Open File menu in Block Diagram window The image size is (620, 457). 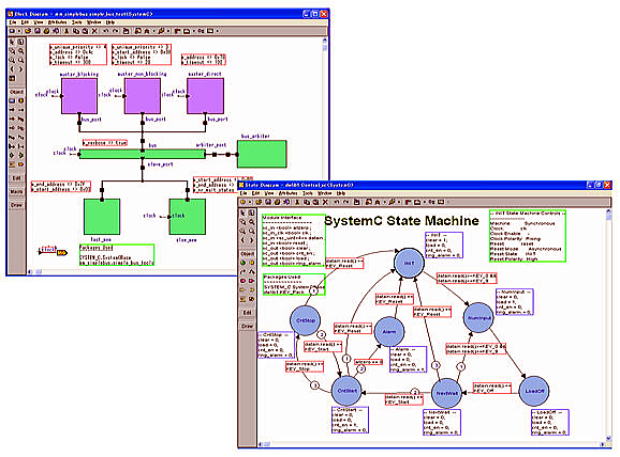13,22
